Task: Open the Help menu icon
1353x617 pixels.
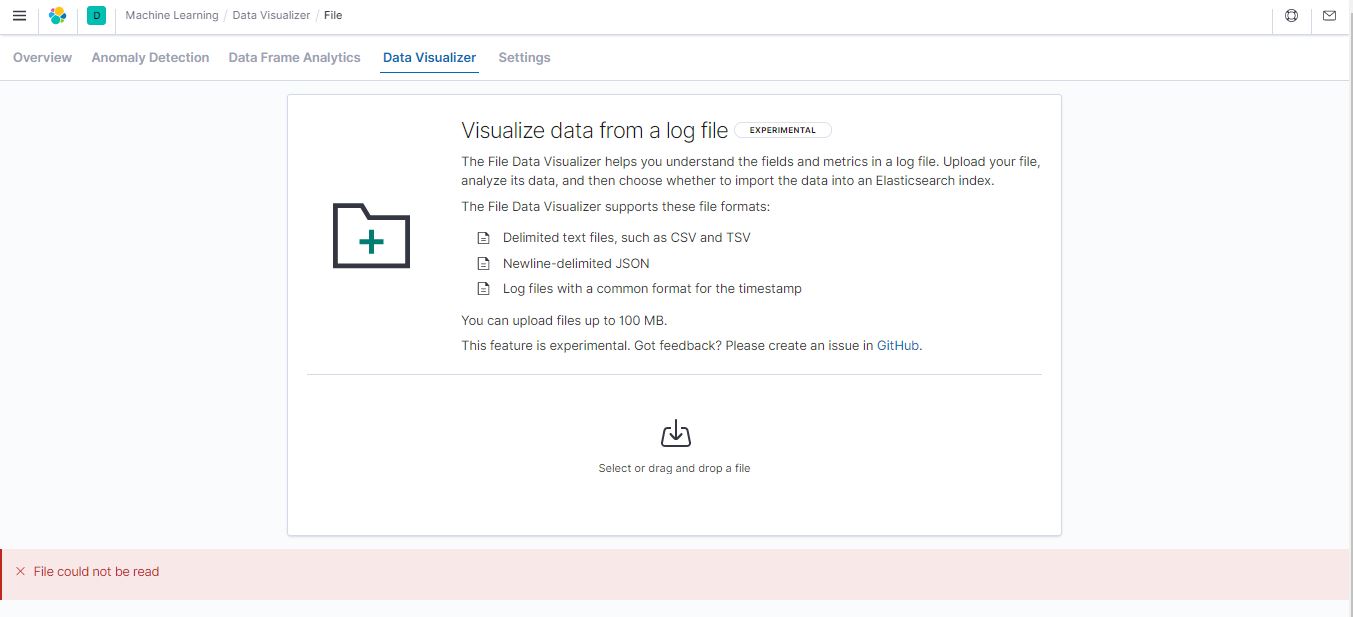Action: pos(1290,16)
